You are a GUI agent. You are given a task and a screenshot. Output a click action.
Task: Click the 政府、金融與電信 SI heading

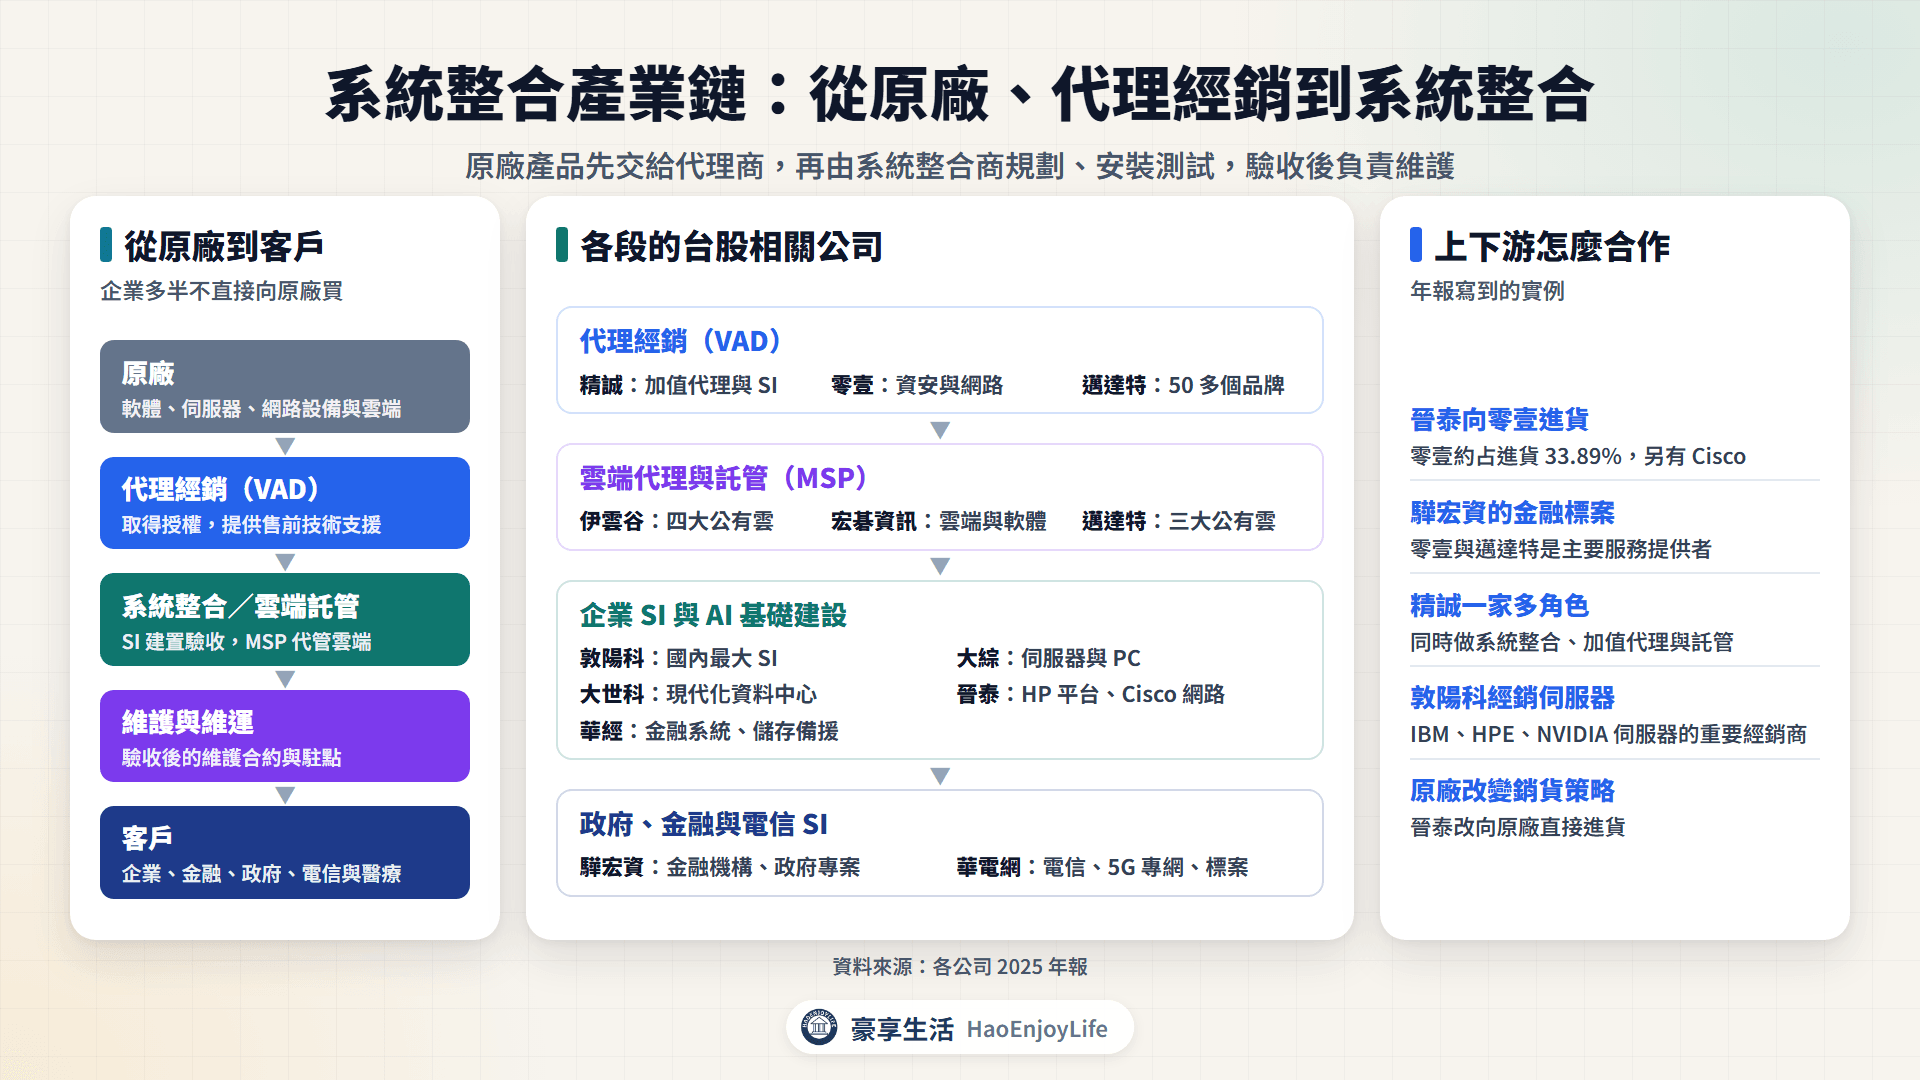[704, 824]
